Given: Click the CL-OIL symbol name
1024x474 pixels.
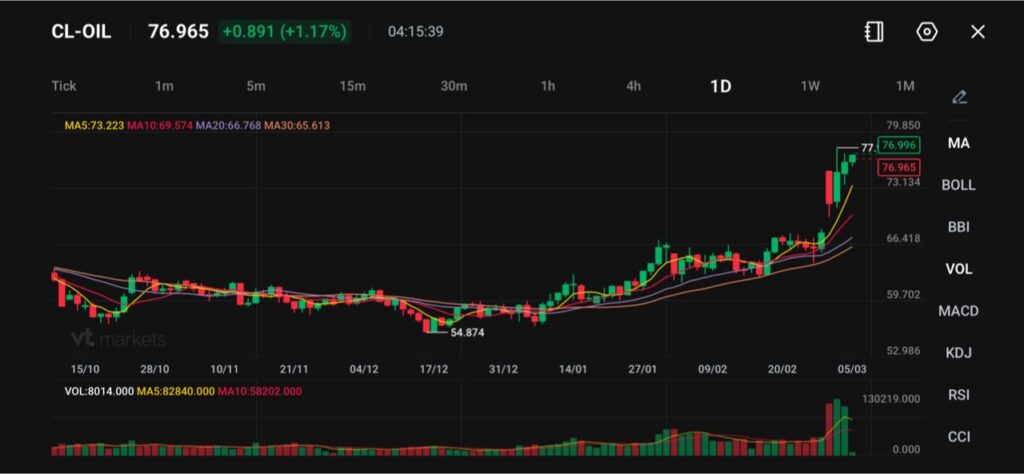Looking at the screenshot, I should coord(81,32).
